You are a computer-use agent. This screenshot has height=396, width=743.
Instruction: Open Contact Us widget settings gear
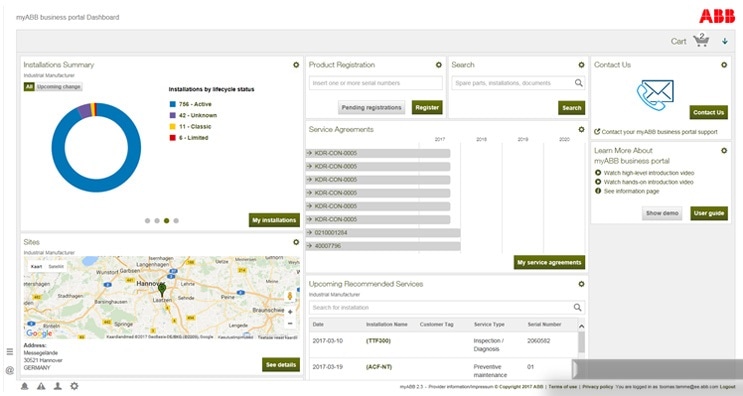tap(724, 65)
